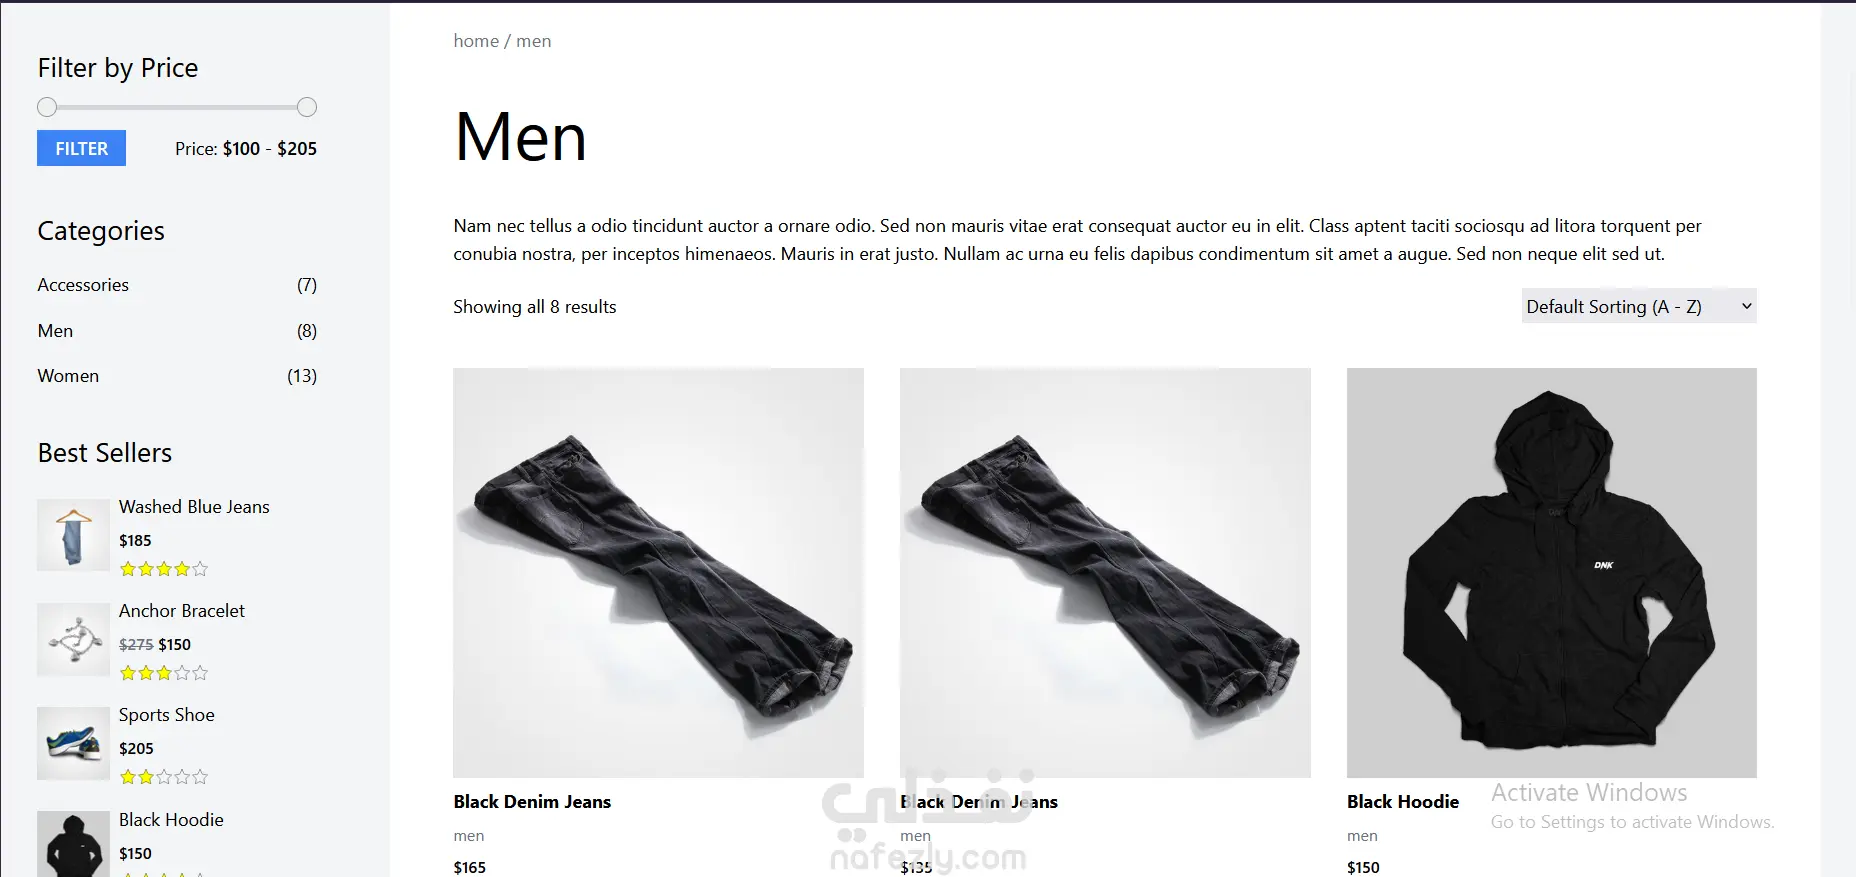Open Washed Blue Jeans thumbnail image
The width and height of the screenshot is (1856, 877).
(x=73, y=535)
